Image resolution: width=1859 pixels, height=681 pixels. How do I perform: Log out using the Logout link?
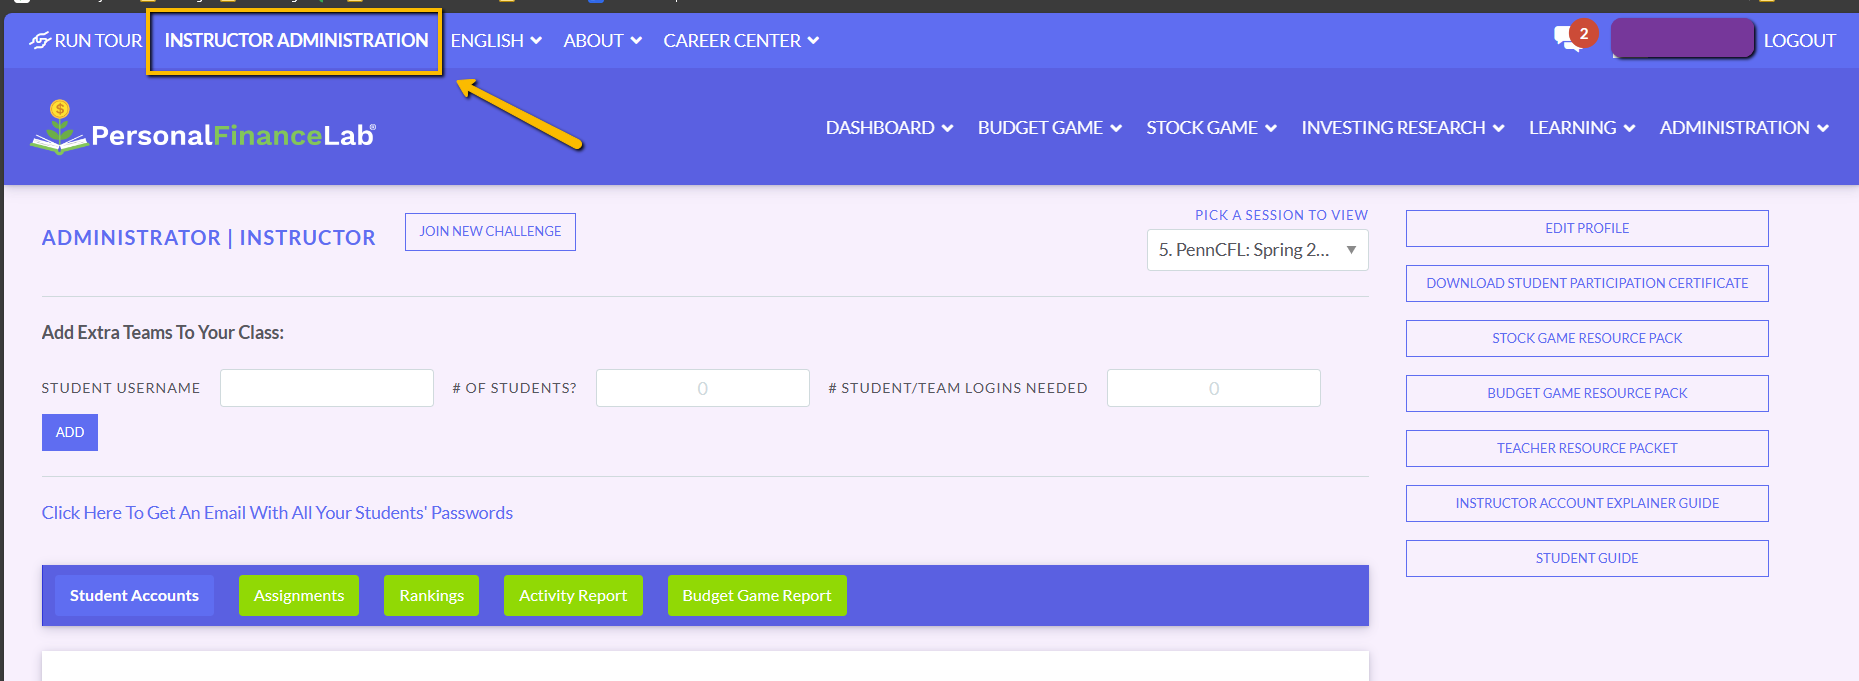click(1799, 41)
